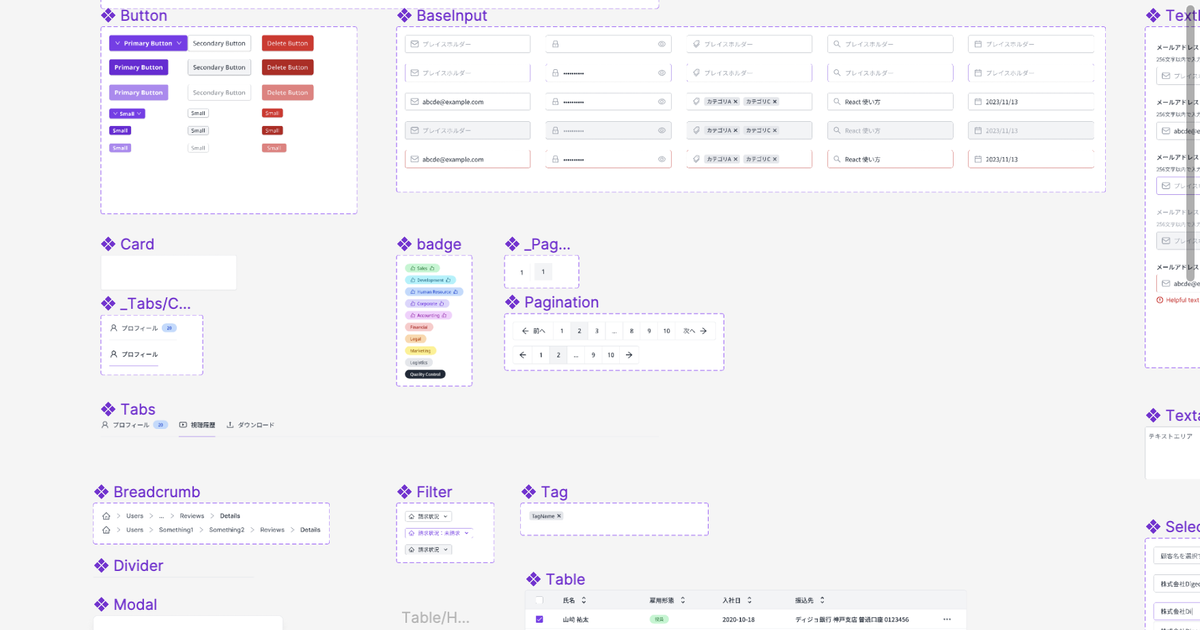Toggle eye icon in the red-bordered password field
Image resolution: width=1200 pixels, height=630 pixels.
coord(662,159)
